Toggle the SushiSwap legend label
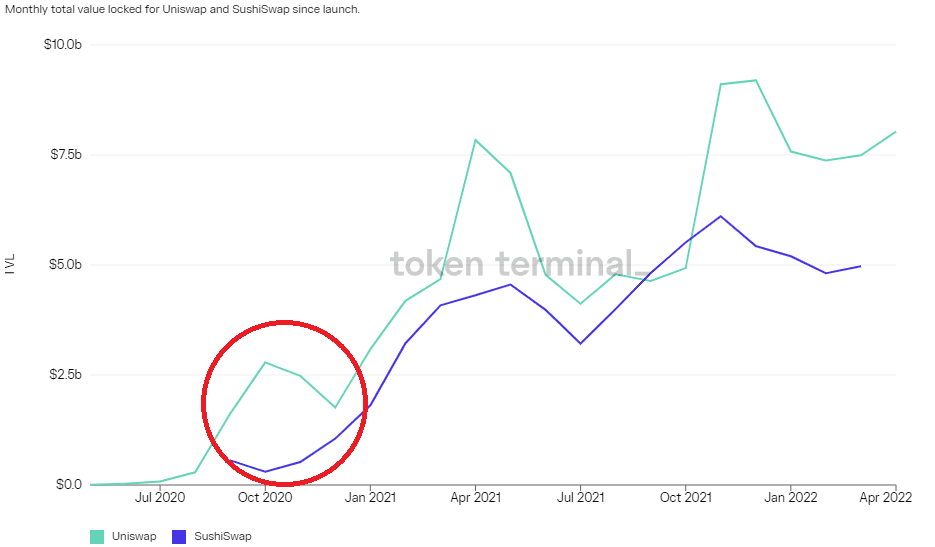The image size is (935, 547). coord(223,536)
